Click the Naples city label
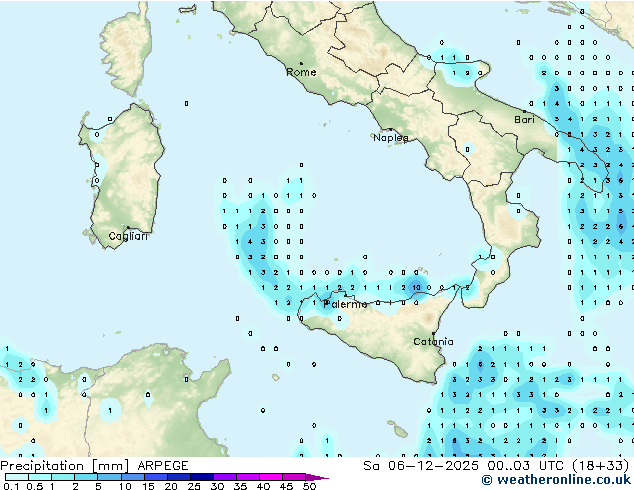 (x=391, y=138)
